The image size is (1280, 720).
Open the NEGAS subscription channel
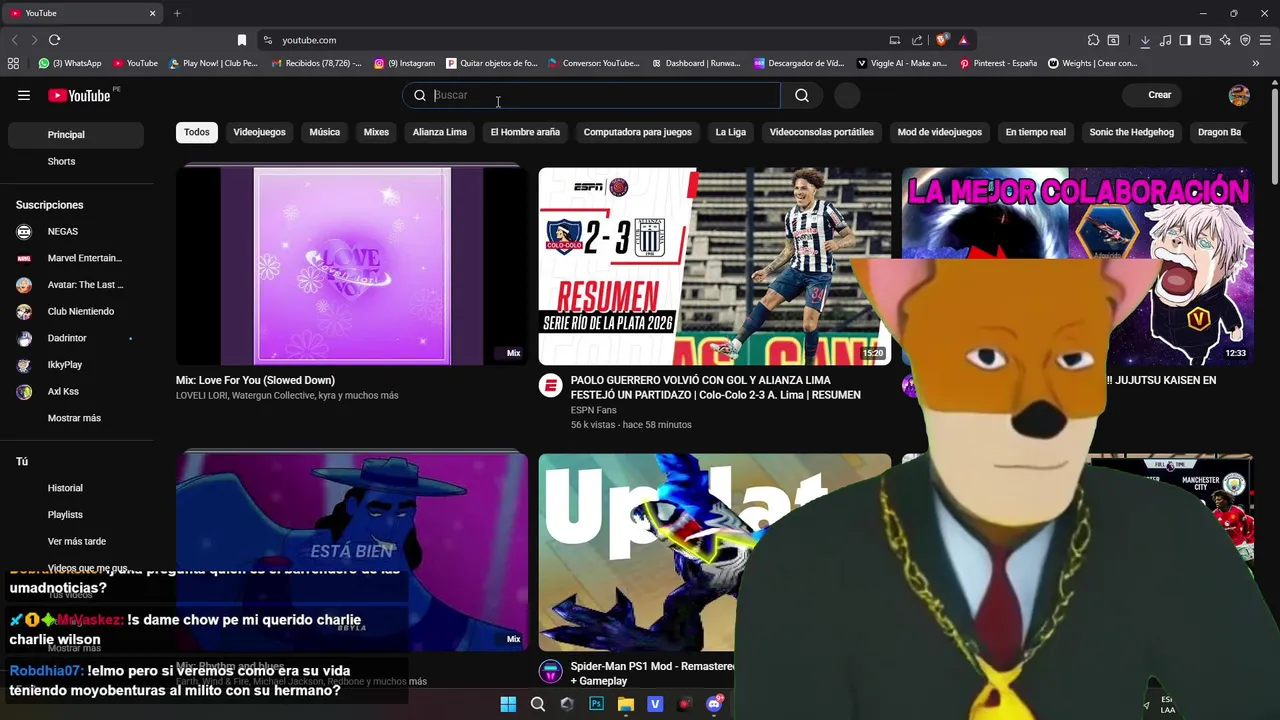pyautogui.click(x=76, y=231)
